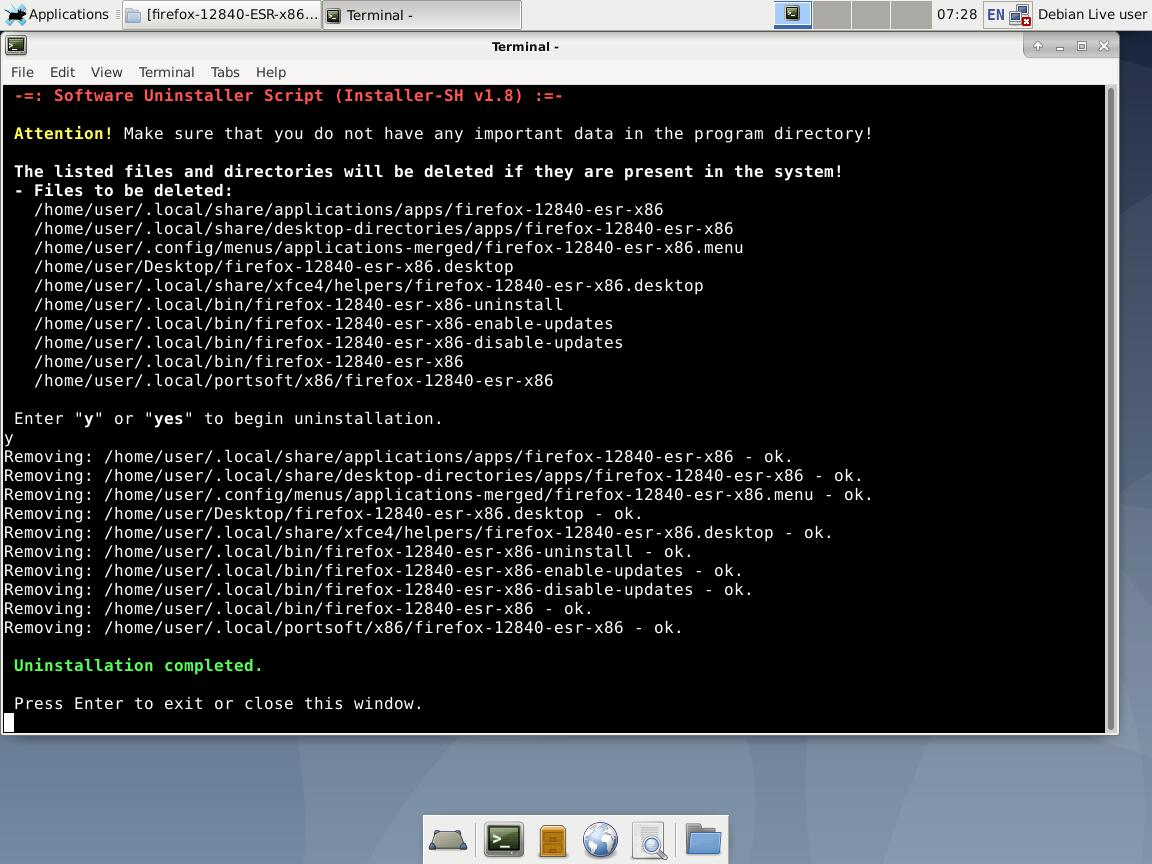Click '- Files to be deleted:' heading

123,190
